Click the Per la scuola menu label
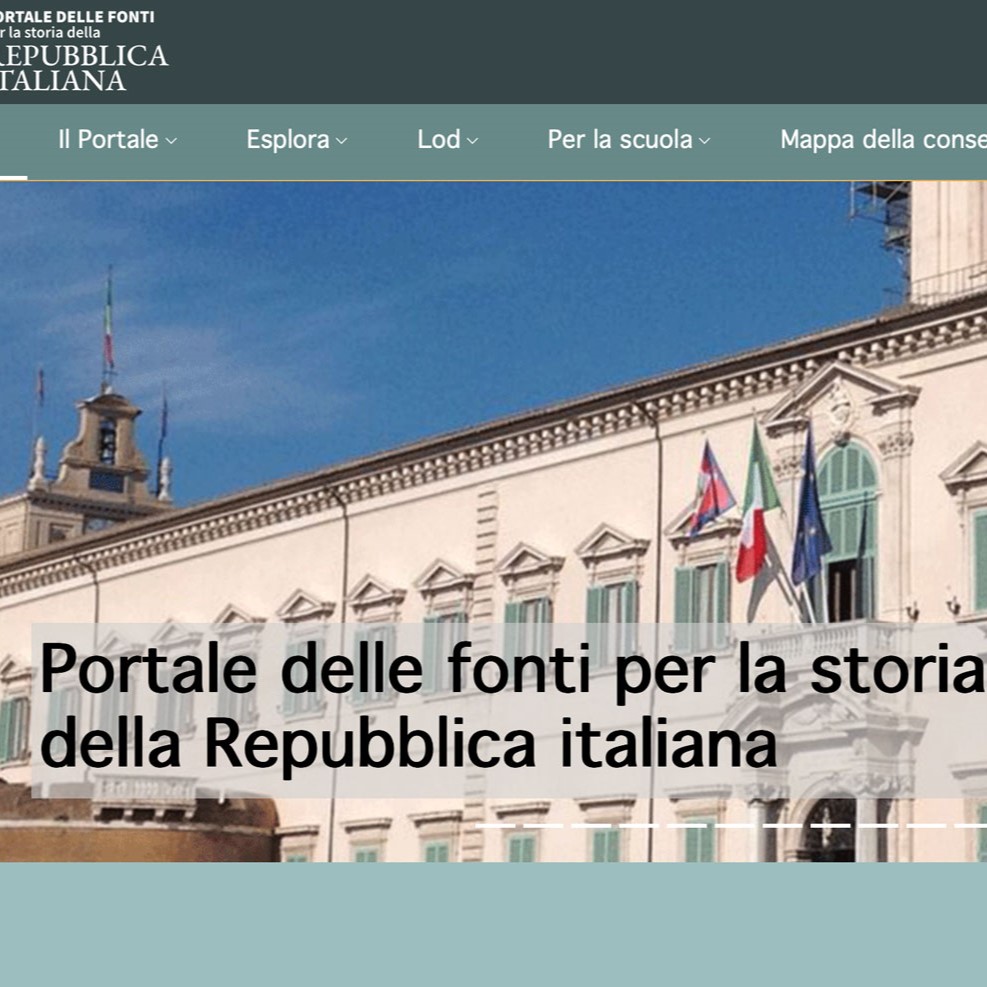This screenshot has height=987, width=987. (x=621, y=140)
